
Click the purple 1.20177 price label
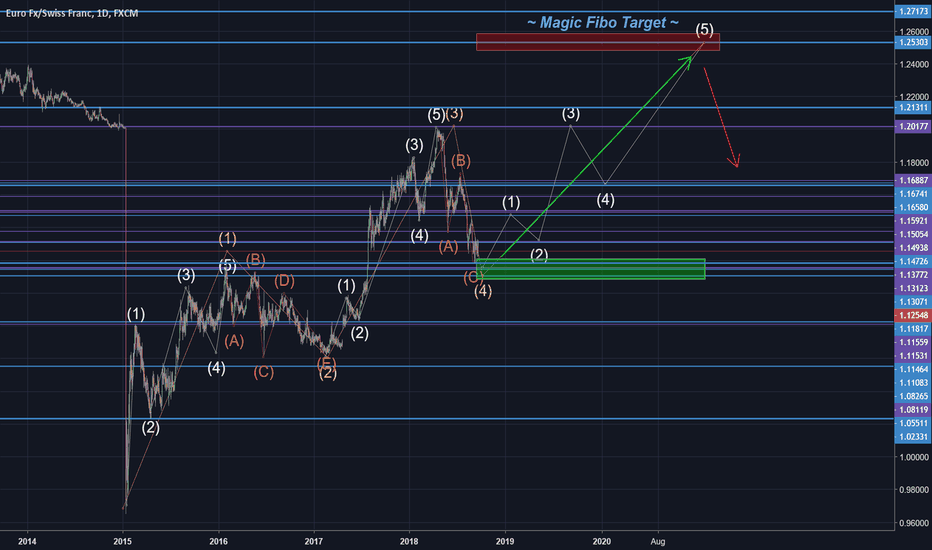click(x=912, y=126)
